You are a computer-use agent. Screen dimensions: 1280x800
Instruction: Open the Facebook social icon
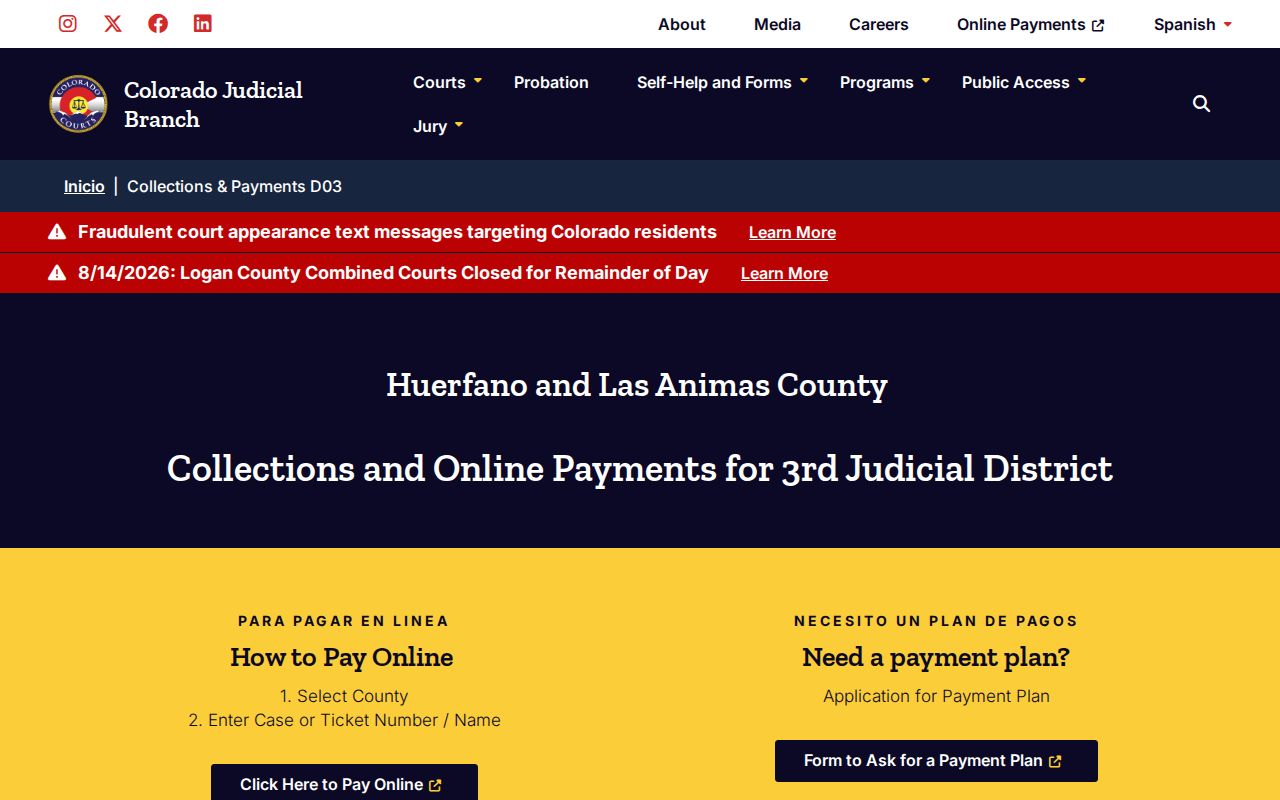pyautogui.click(x=158, y=23)
